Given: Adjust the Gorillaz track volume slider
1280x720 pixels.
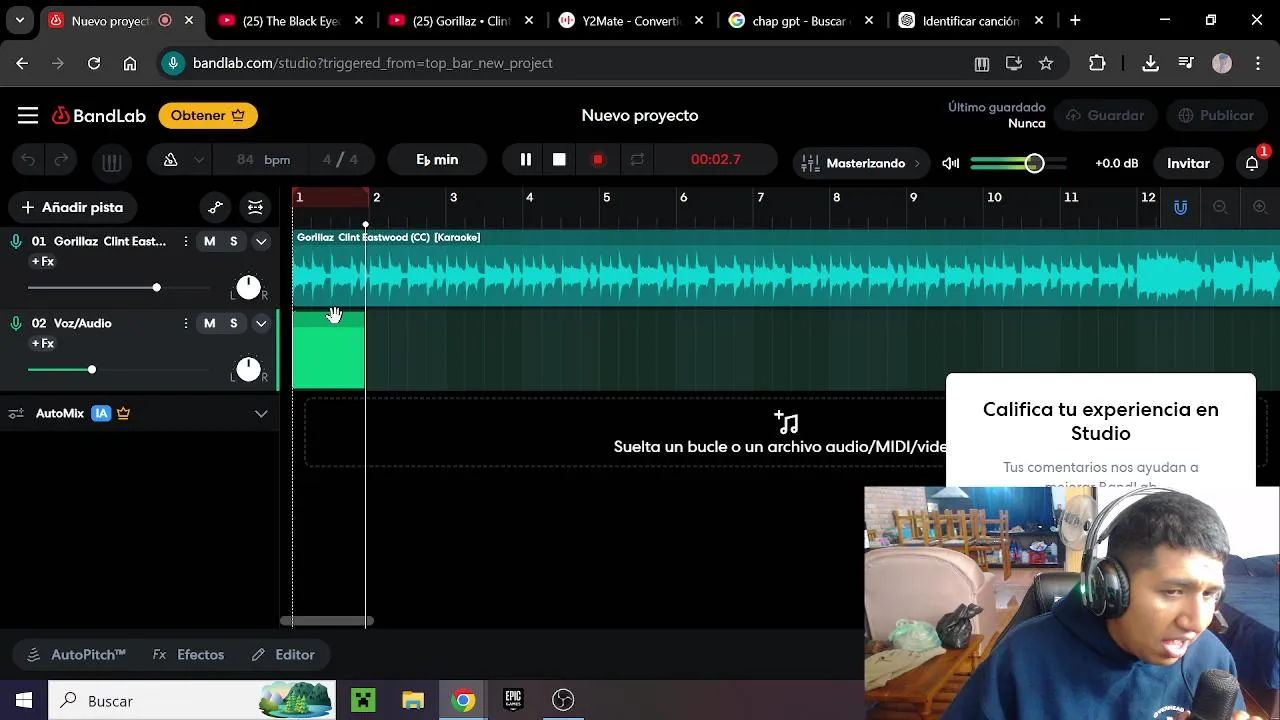Looking at the screenshot, I should (x=118, y=288).
